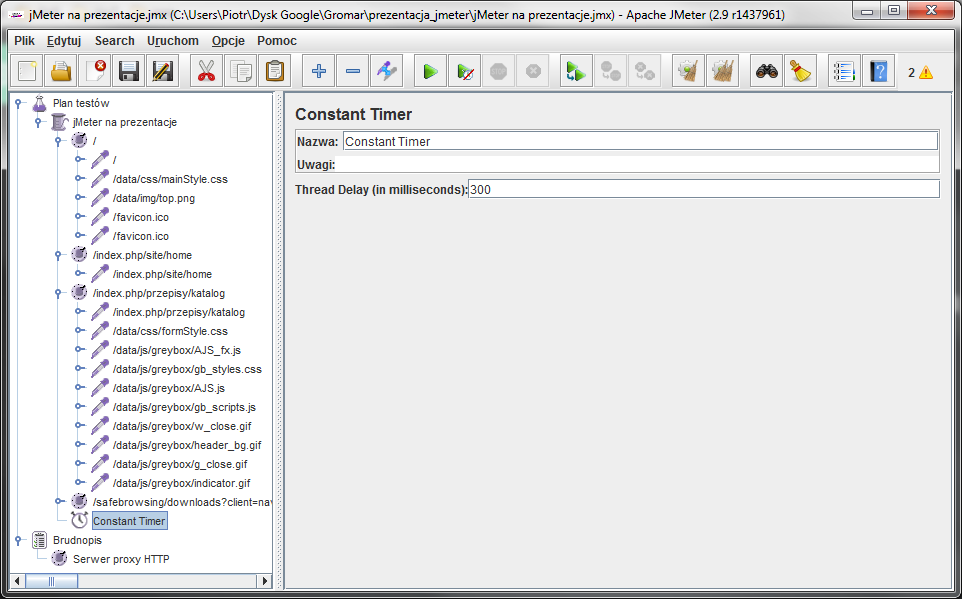
Task: Click tree panel horizontal scrollbar right arrow
Action: coord(265,581)
